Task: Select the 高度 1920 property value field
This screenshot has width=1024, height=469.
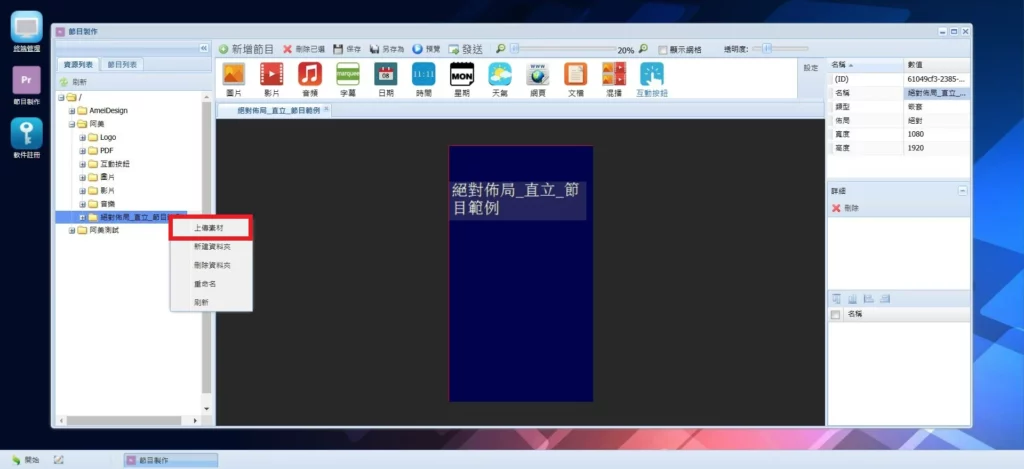Action: (x=936, y=148)
